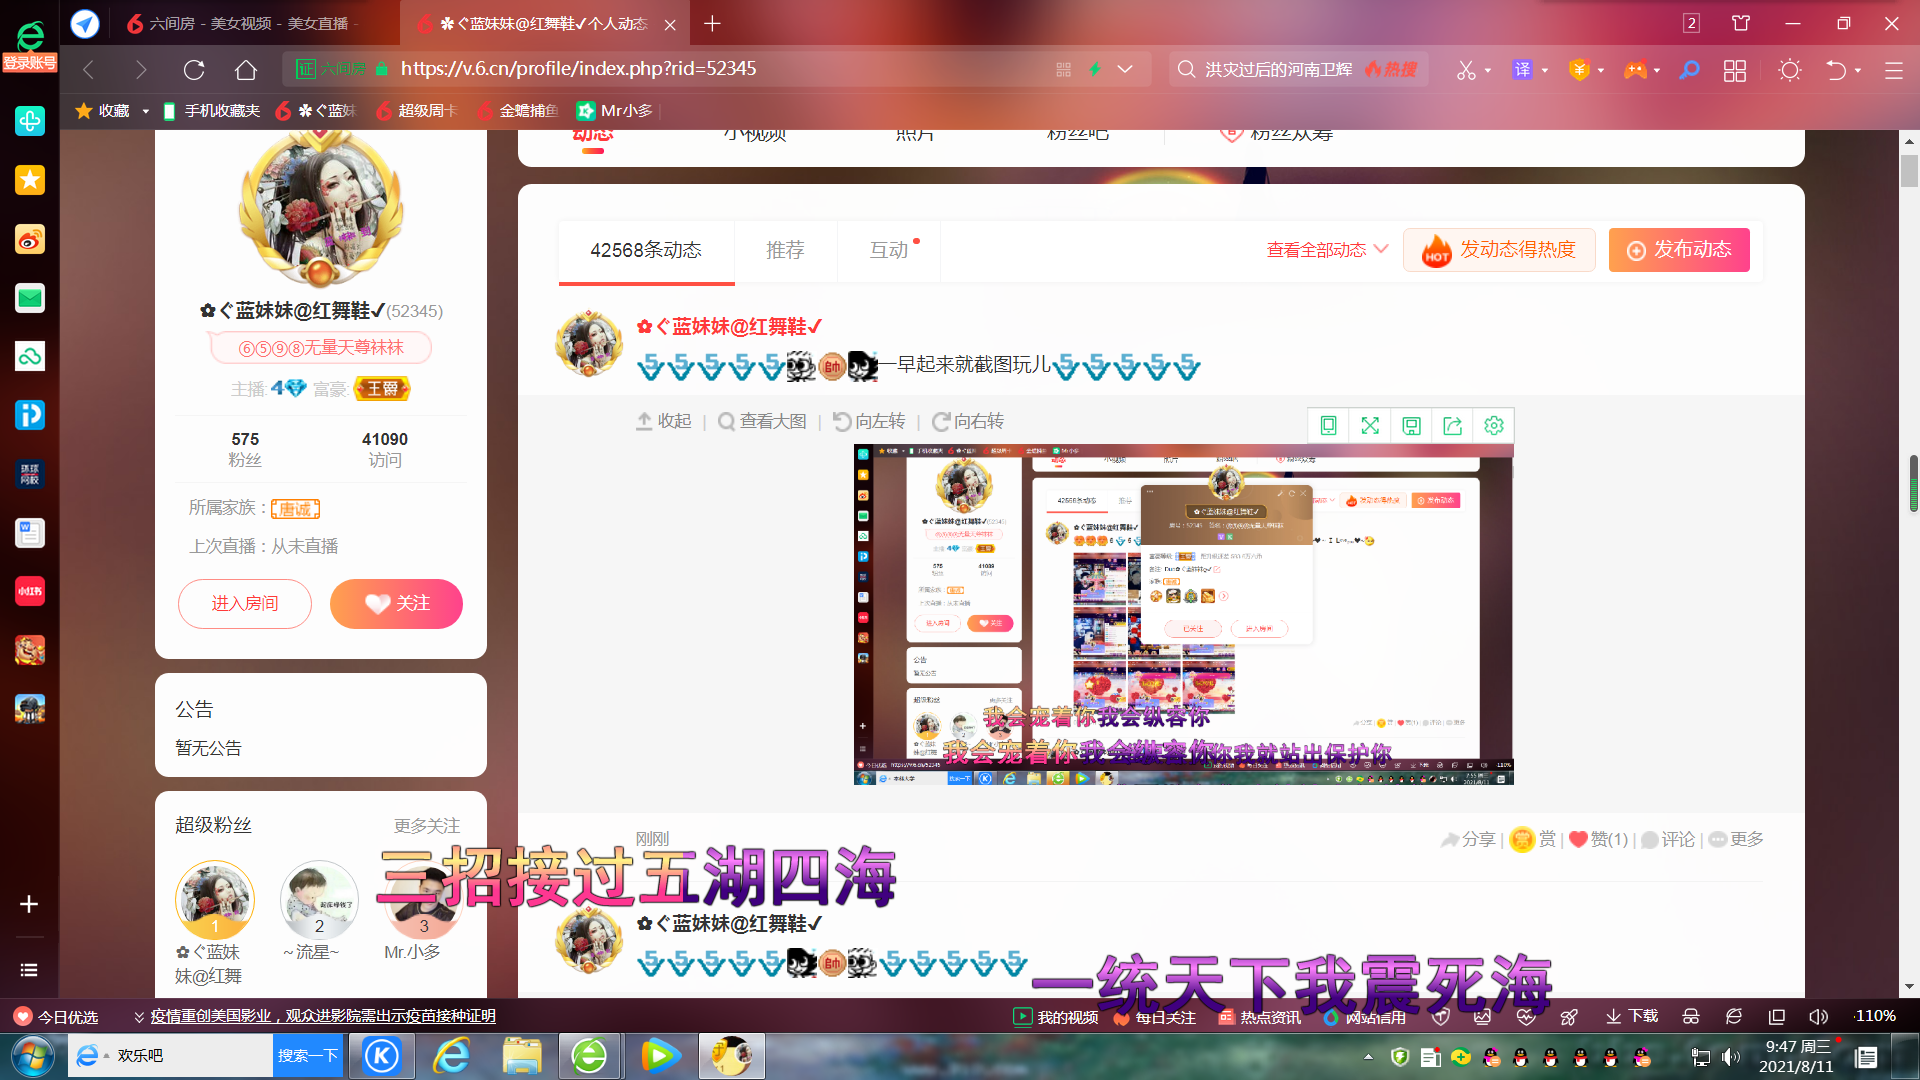Open the posted screenshot thumbnail
This screenshot has width=1920, height=1080.
(x=1183, y=615)
